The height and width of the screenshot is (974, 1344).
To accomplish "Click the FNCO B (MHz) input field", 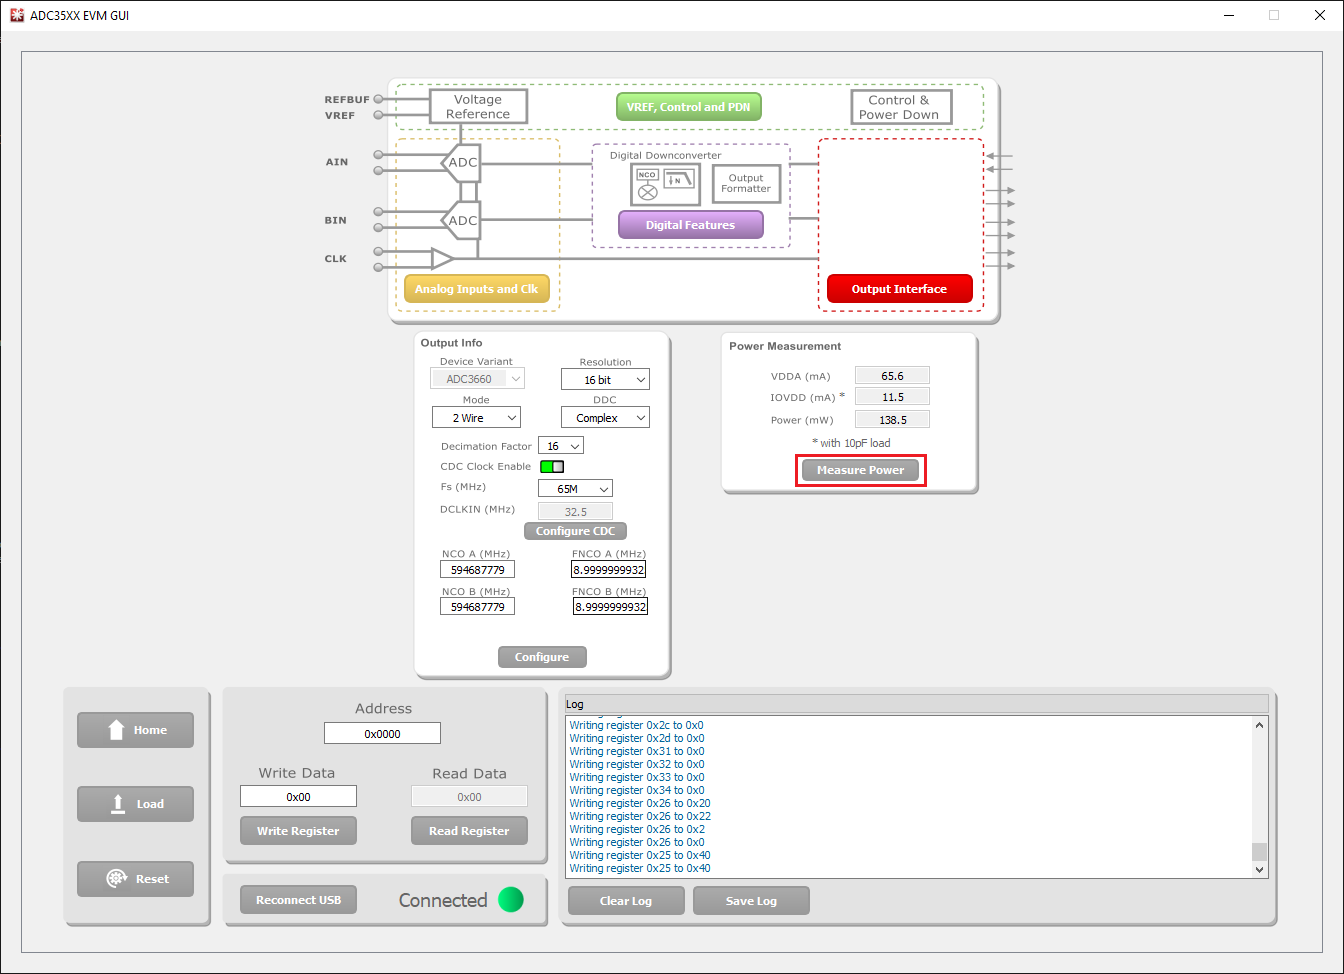I will (x=610, y=606).
